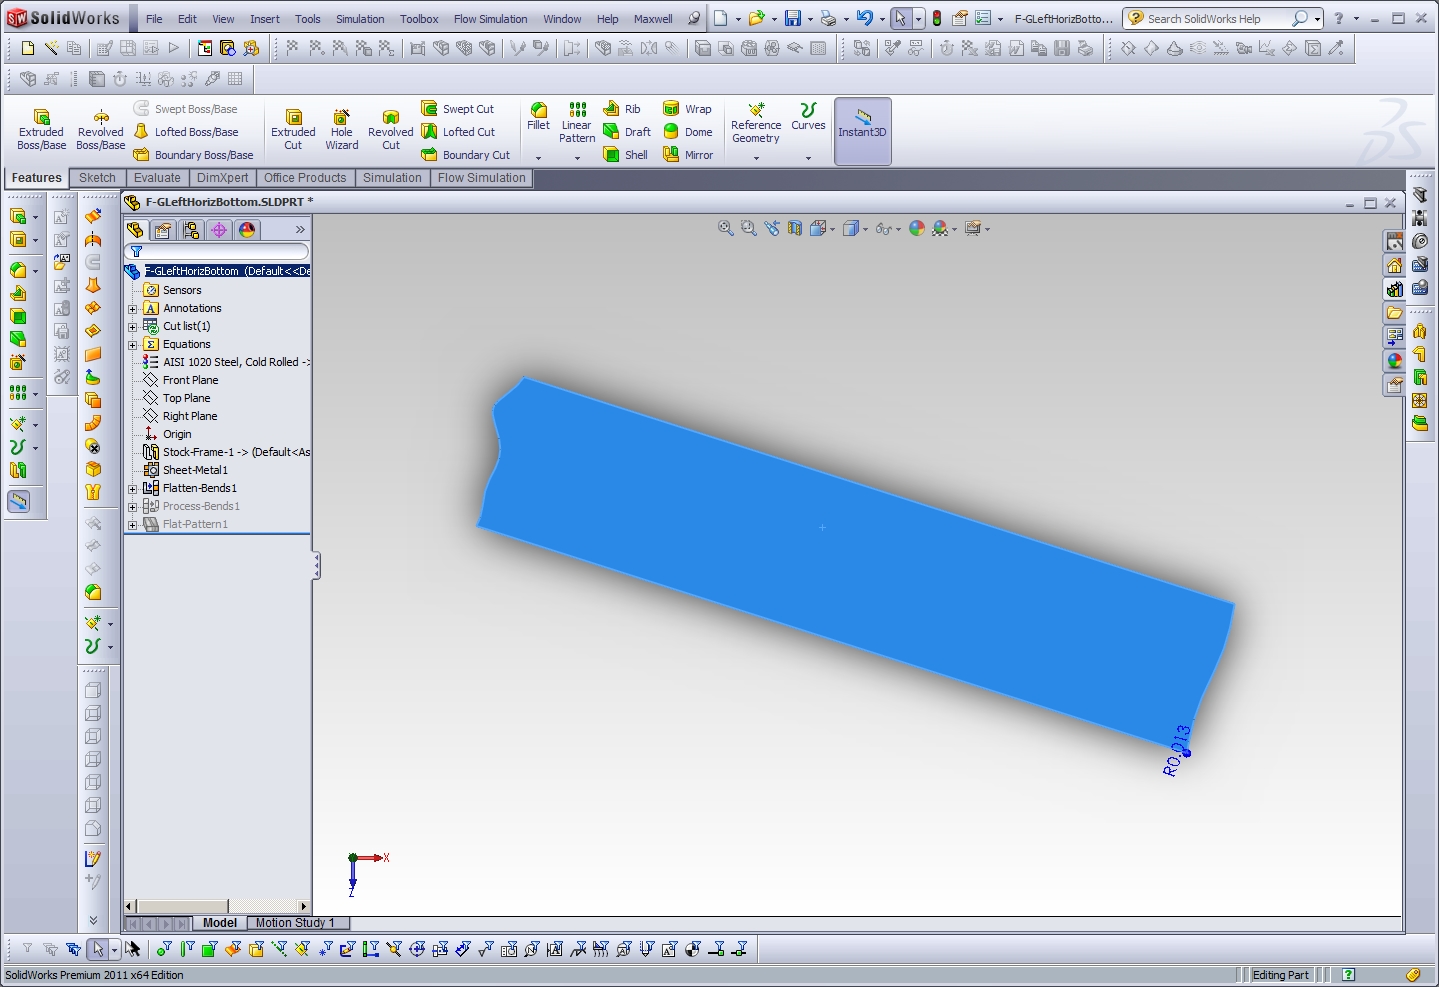Viewport: 1439px width, 987px height.
Task: Switch to the Motion Study 1 tab
Action: pos(294,923)
